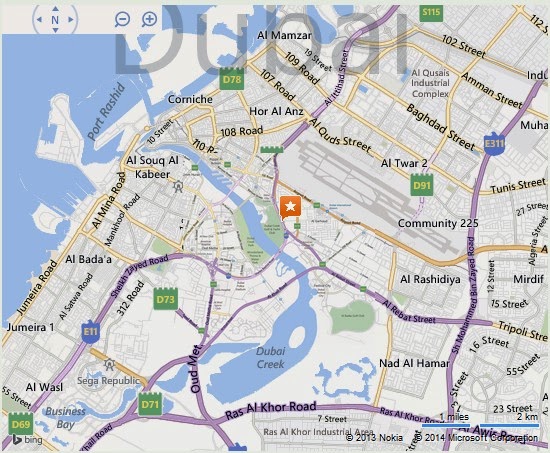Select the E311 highway shield
Viewport: 550px width, 453px height.
(x=494, y=144)
